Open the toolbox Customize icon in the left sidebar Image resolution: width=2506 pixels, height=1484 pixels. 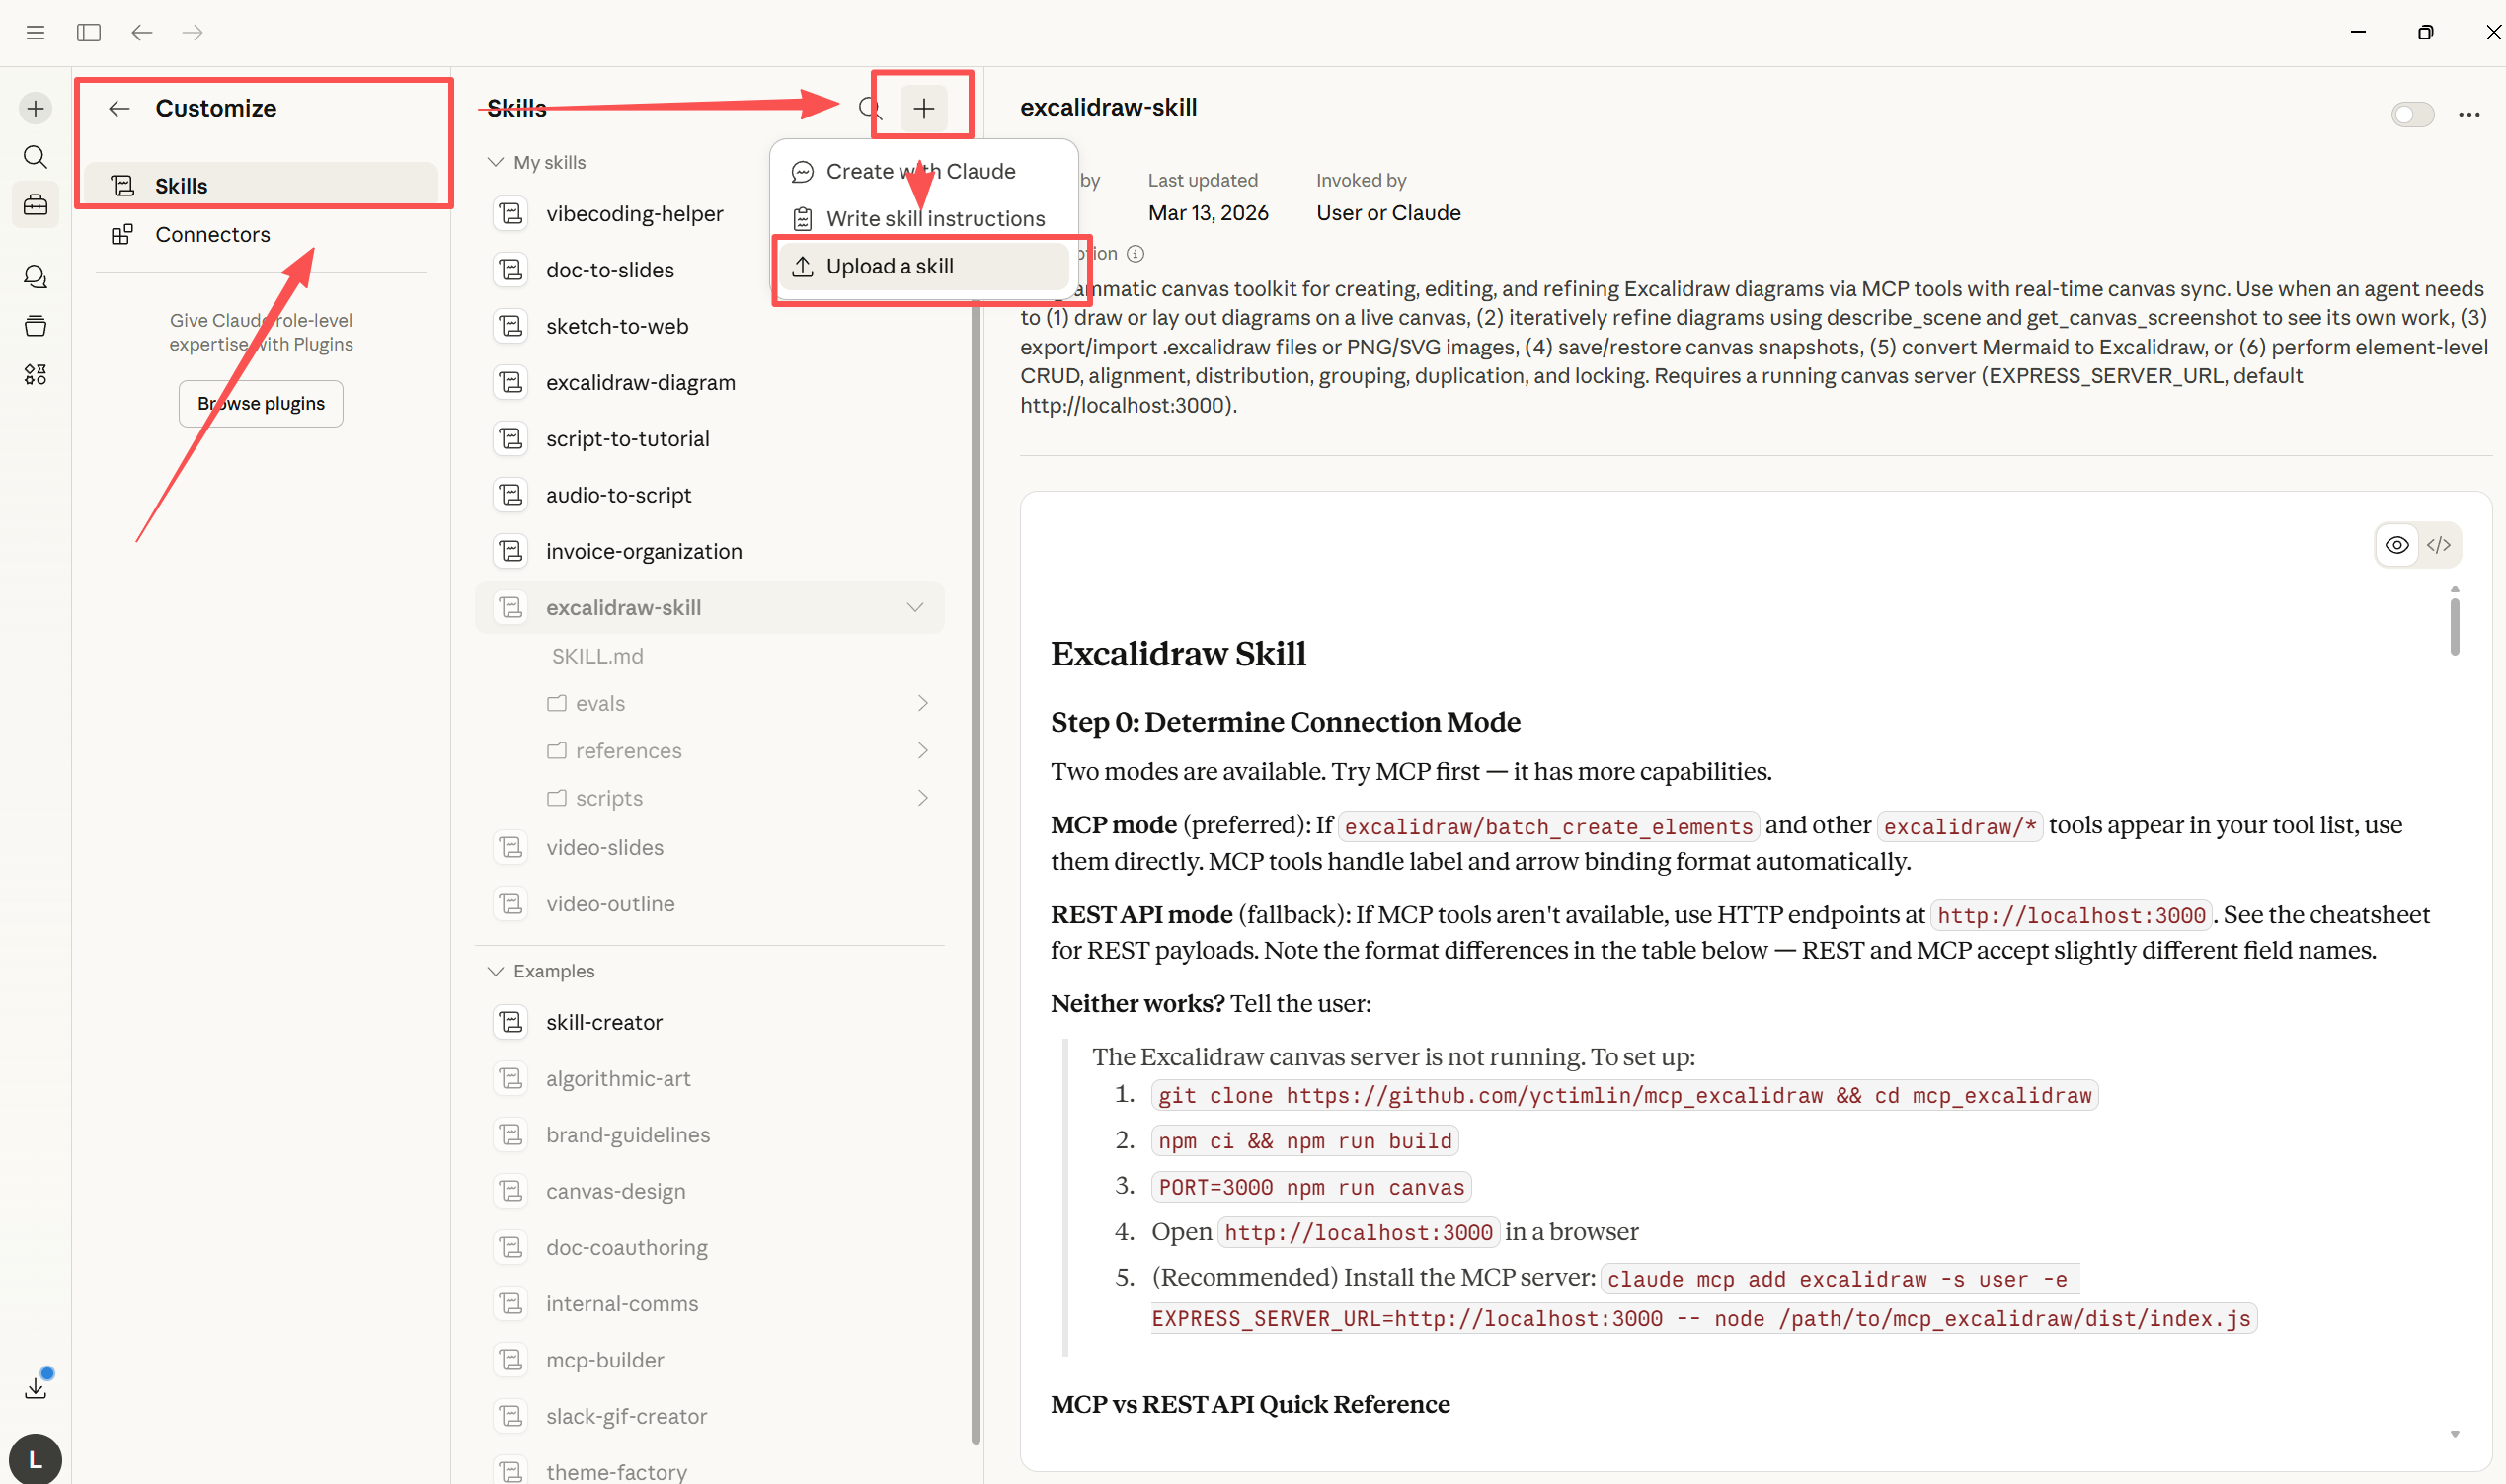pyautogui.click(x=35, y=205)
